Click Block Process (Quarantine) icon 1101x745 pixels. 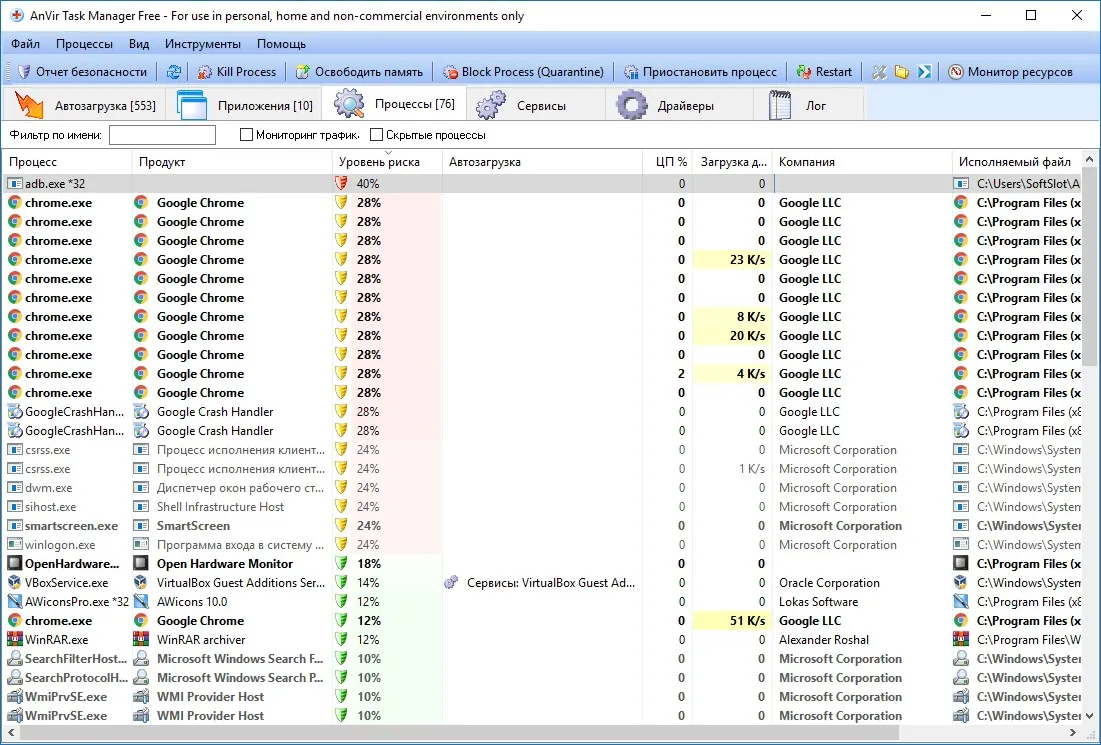pyautogui.click(x=450, y=72)
